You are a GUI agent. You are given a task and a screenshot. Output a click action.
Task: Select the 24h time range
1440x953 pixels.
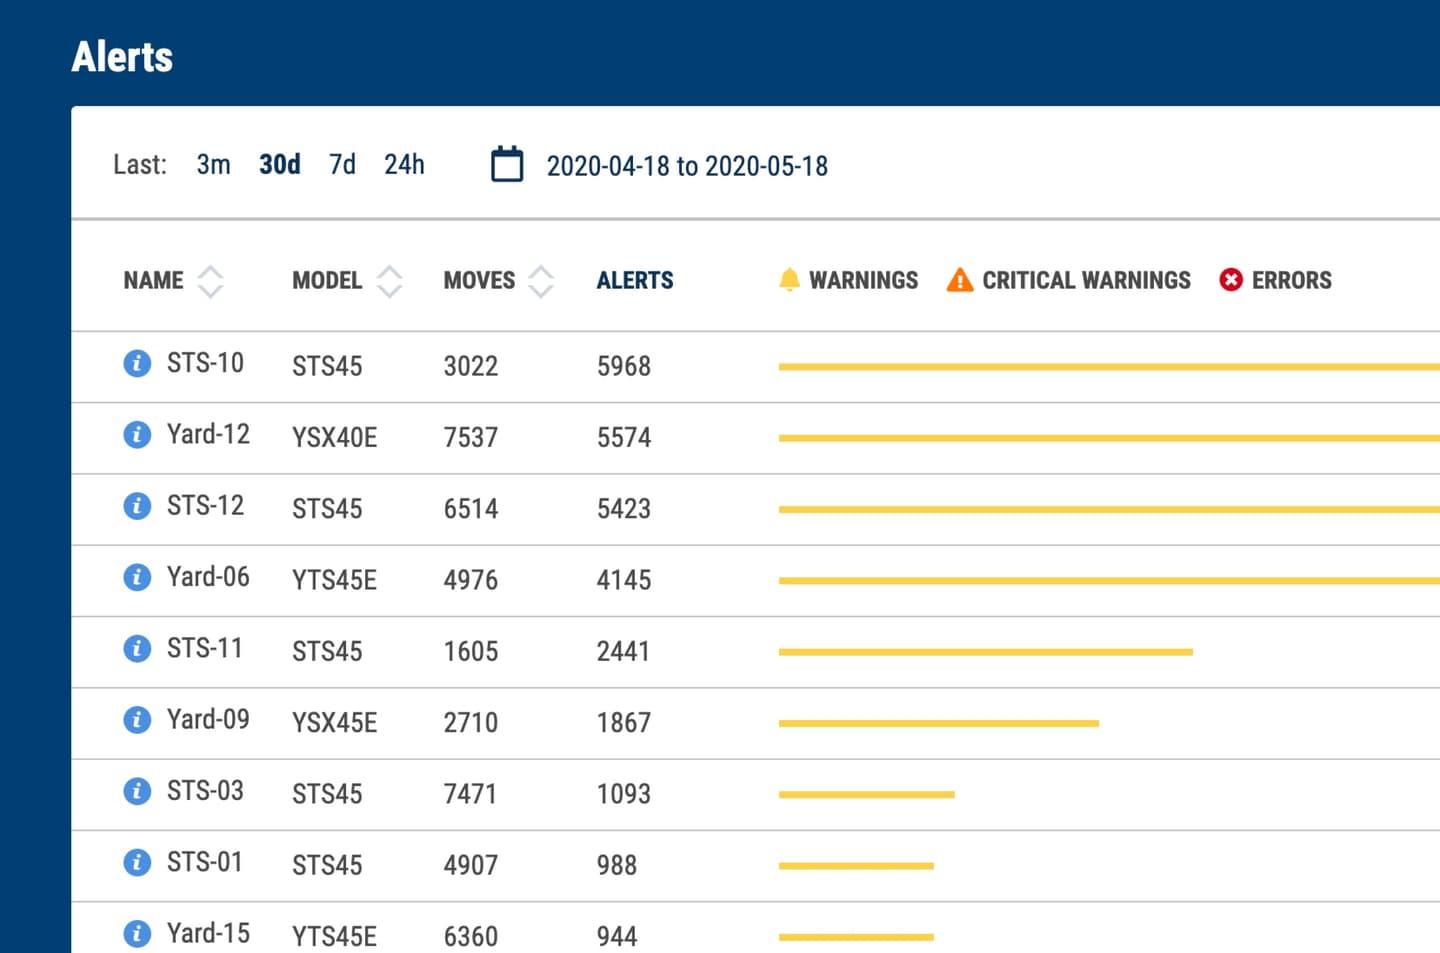click(x=404, y=165)
